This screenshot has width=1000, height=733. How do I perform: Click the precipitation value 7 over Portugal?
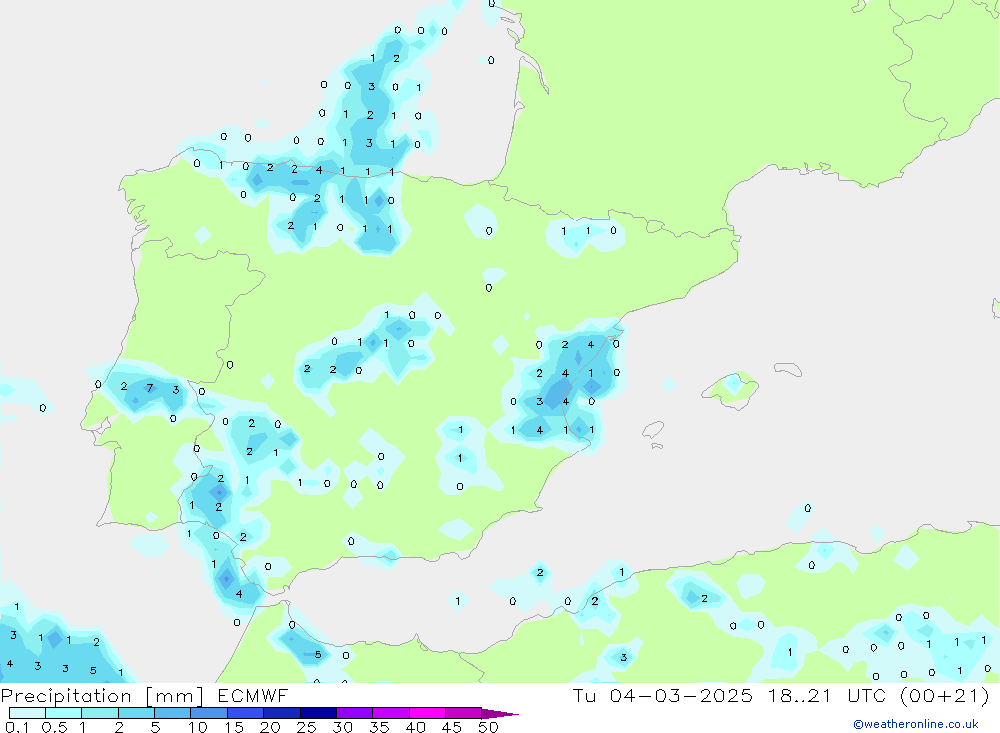pyautogui.click(x=149, y=387)
